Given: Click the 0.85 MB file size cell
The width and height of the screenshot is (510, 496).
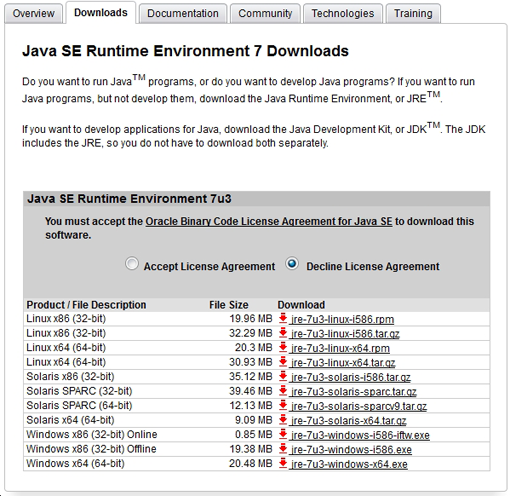Looking at the screenshot, I should tap(254, 434).
